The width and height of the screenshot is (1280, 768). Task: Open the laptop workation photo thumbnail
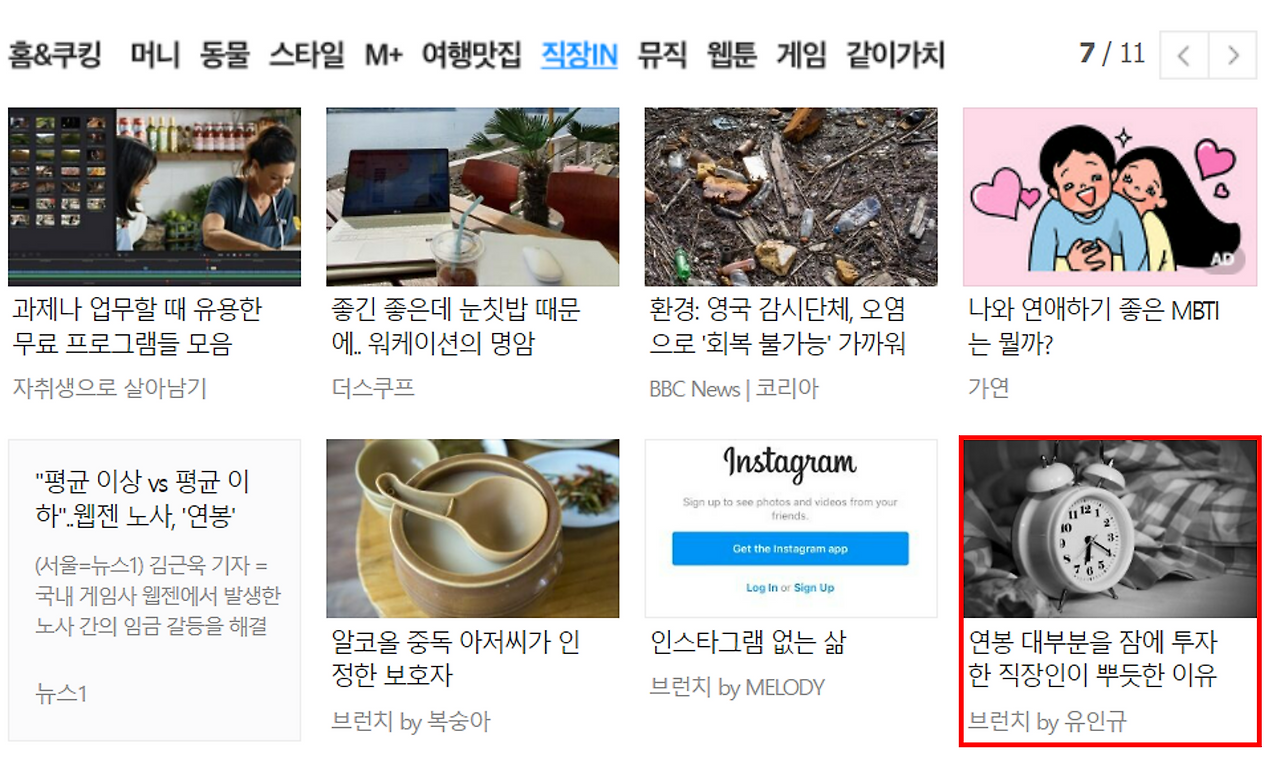click(x=473, y=197)
